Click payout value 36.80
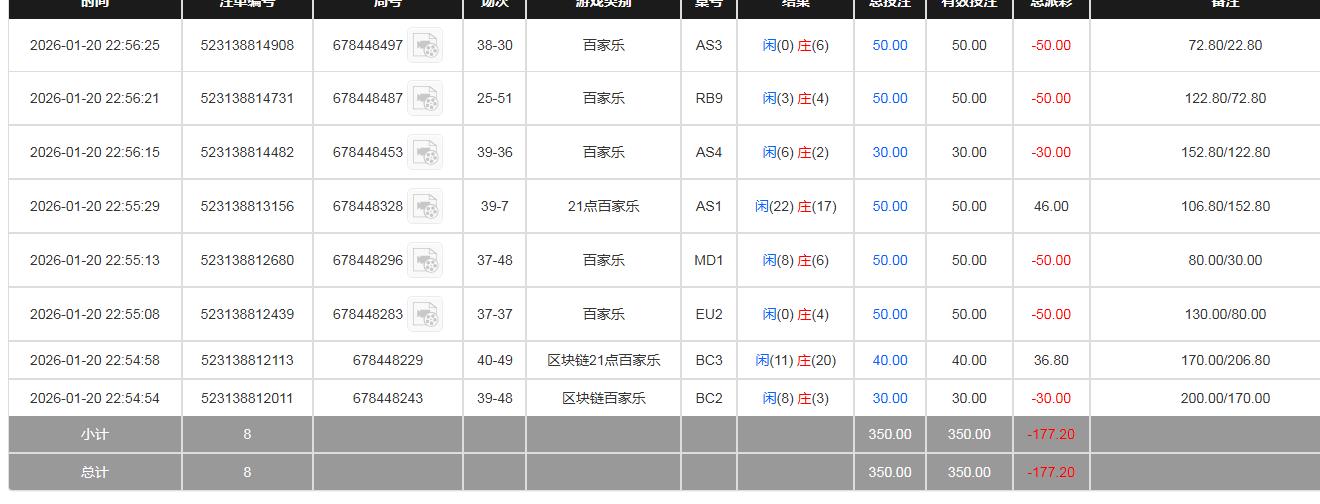Screen dimensions: 1320x504 click(x=1051, y=360)
